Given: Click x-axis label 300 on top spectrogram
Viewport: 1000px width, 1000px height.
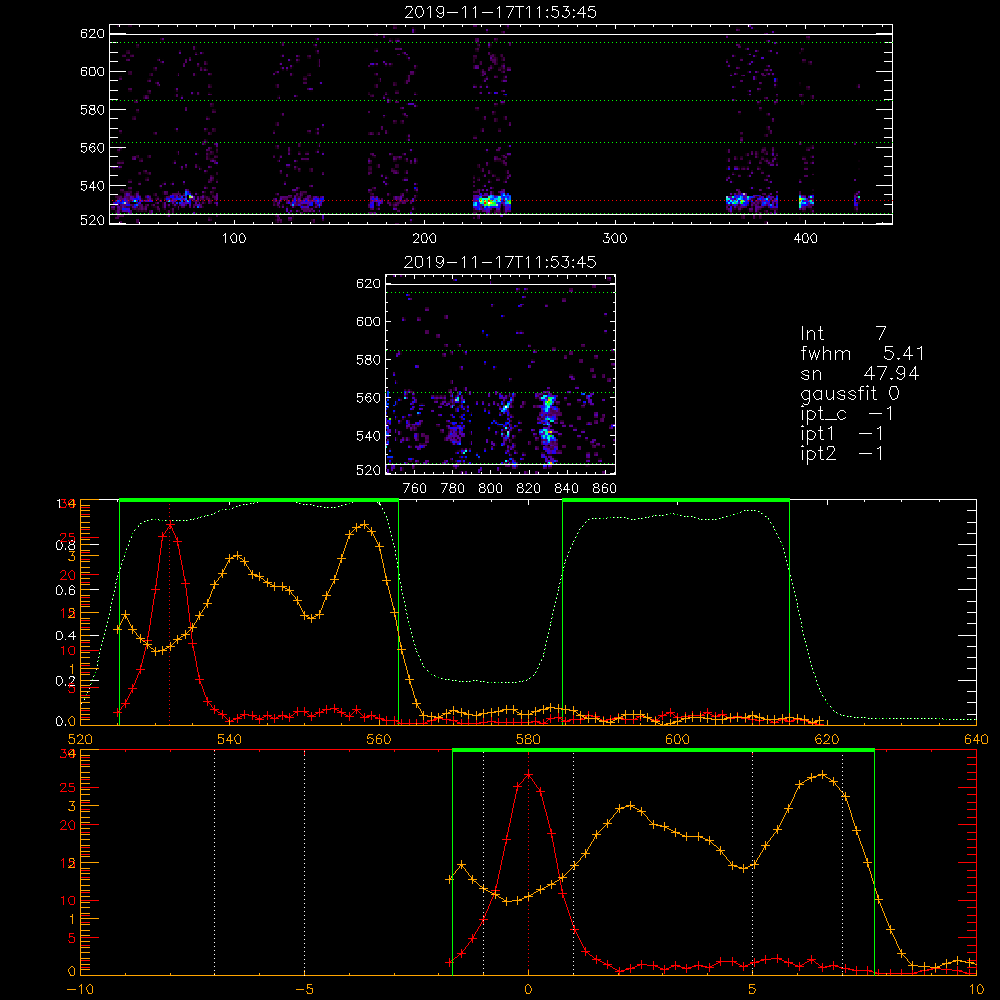Looking at the screenshot, I should point(615,239).
